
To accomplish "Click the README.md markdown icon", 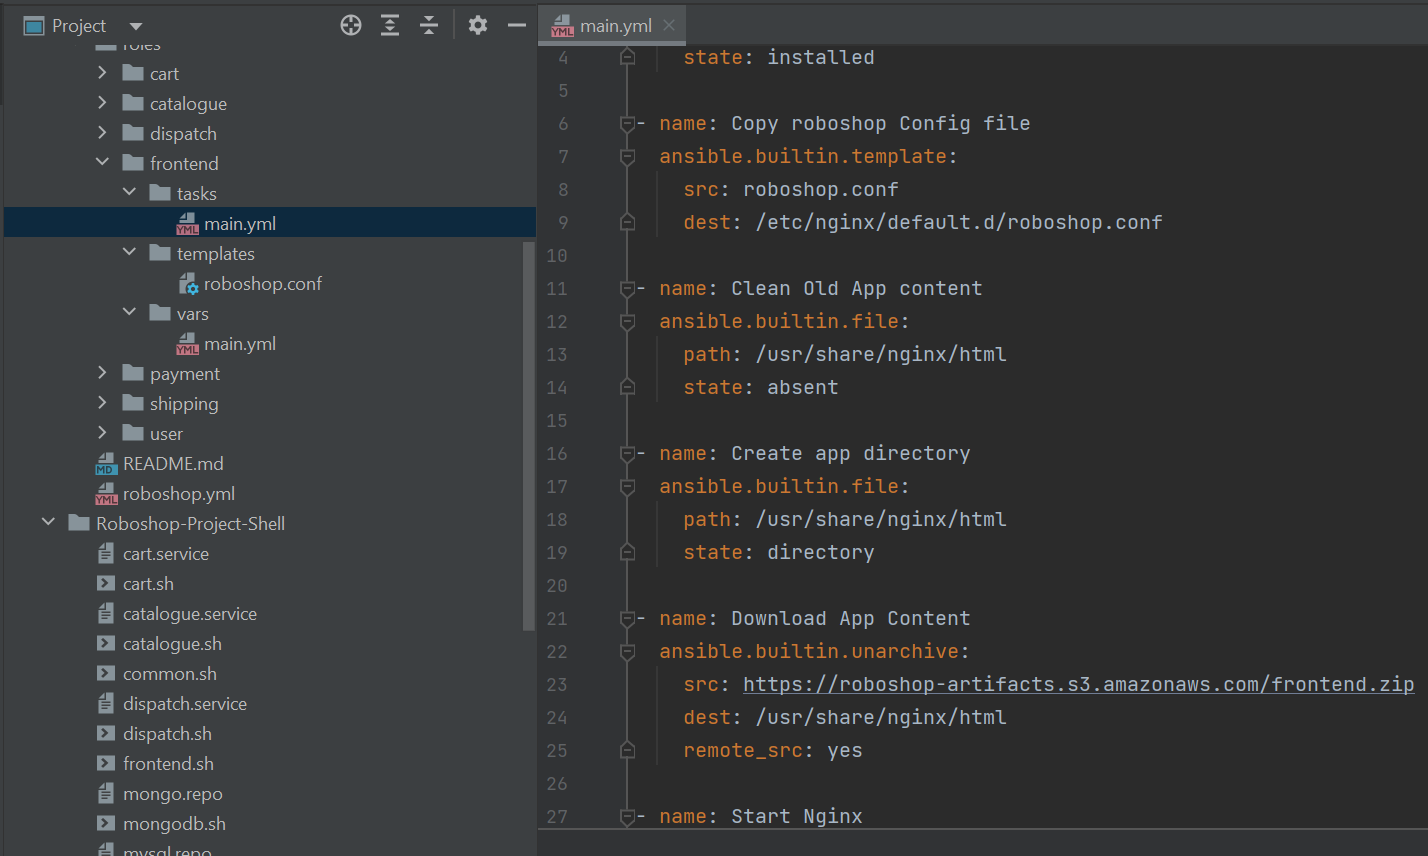I will [106, 463].
